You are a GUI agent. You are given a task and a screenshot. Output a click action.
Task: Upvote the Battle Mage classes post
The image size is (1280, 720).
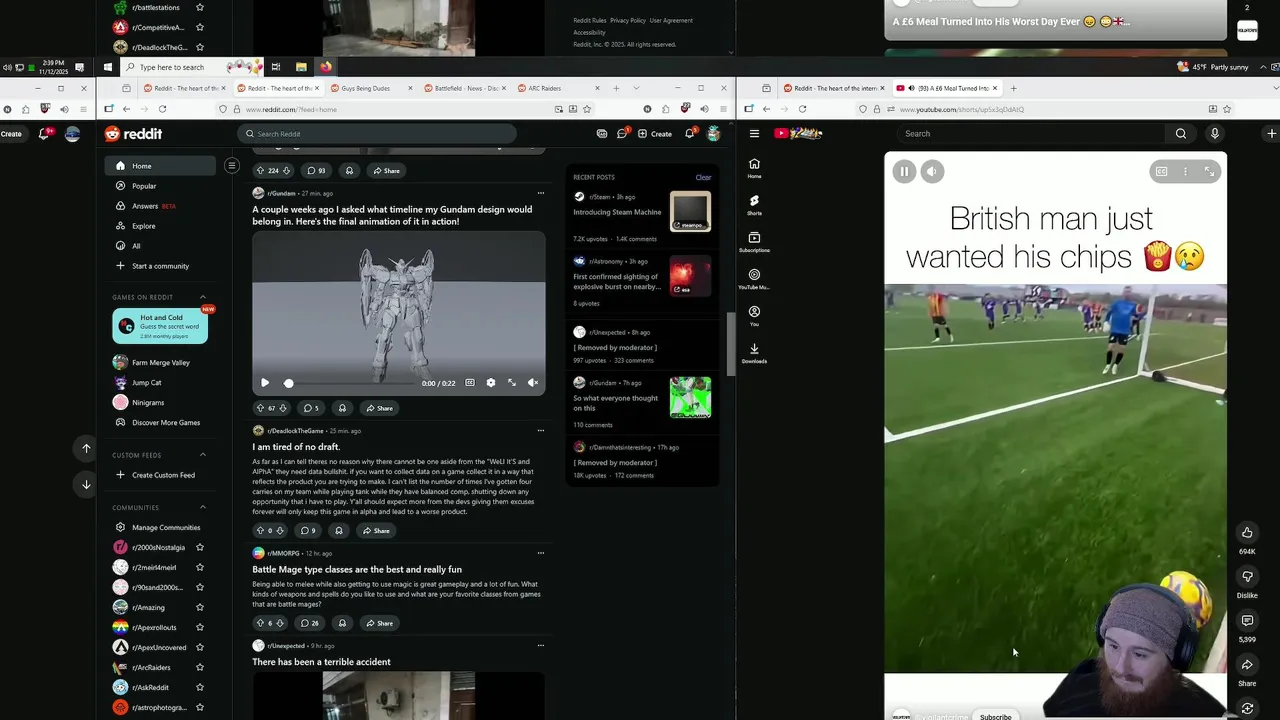[260, 623]
